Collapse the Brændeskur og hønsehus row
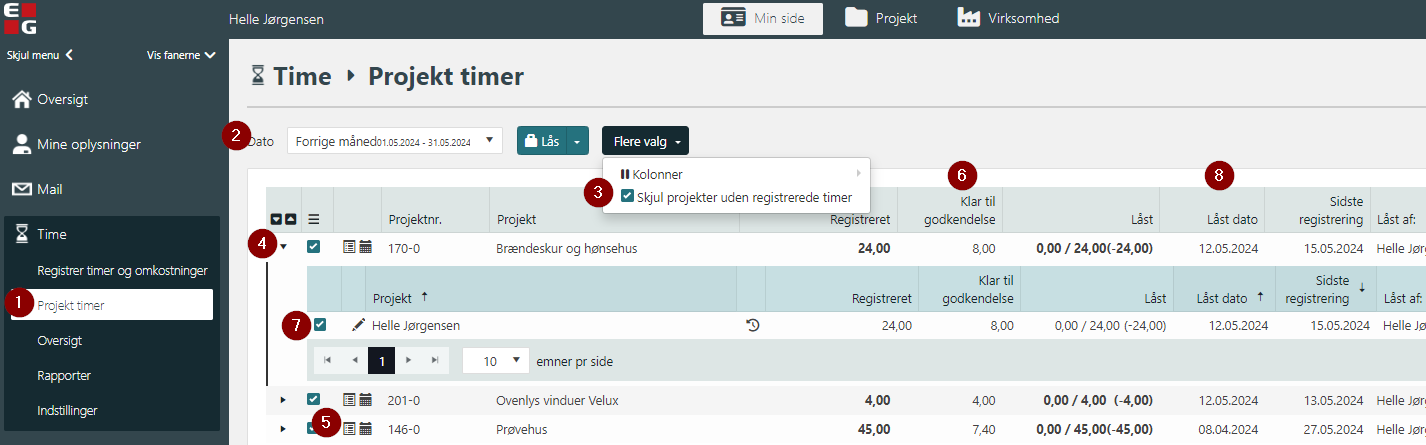The width and height of the screenshot is (1426, 445). click(283, 248)
